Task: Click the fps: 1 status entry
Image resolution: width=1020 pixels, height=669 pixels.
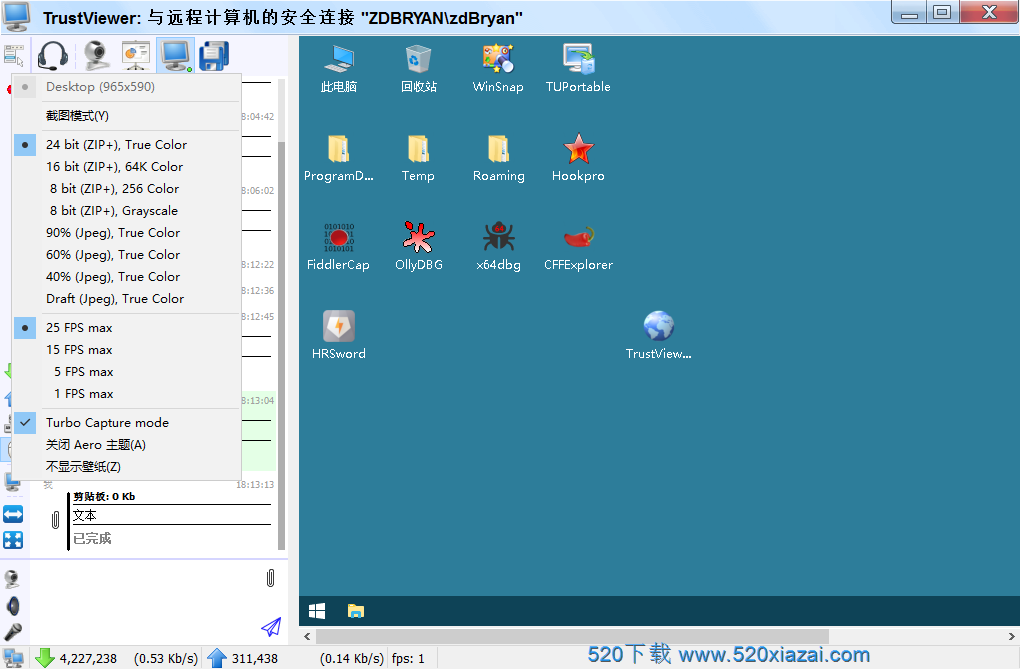Action: click(x=408, y=659)
